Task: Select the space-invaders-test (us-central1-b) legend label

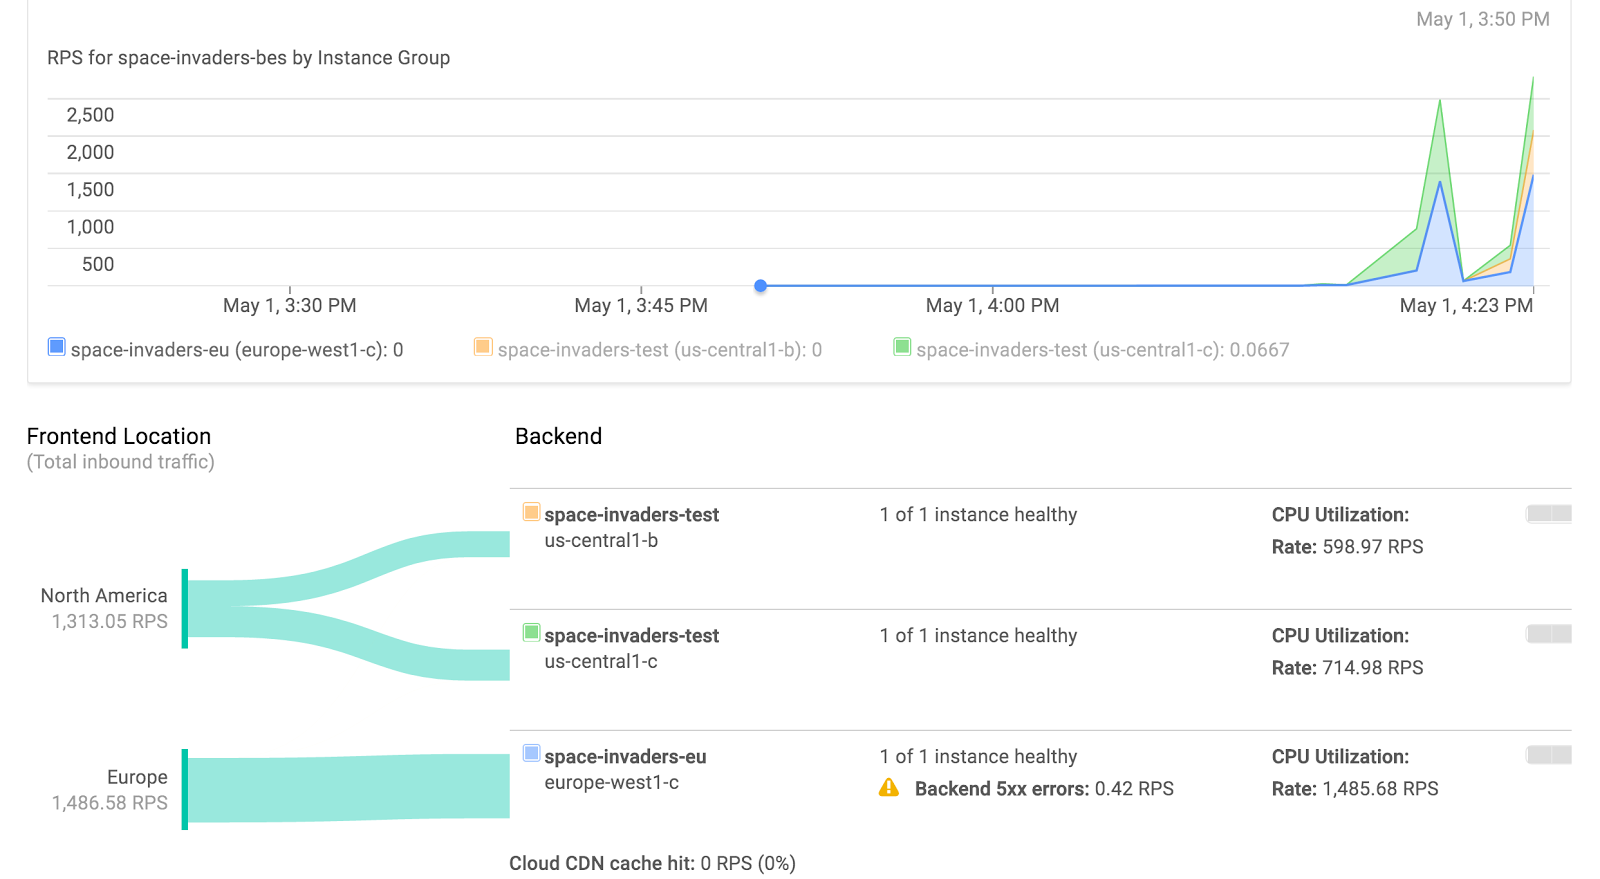Action: click(x=660, y=350)
